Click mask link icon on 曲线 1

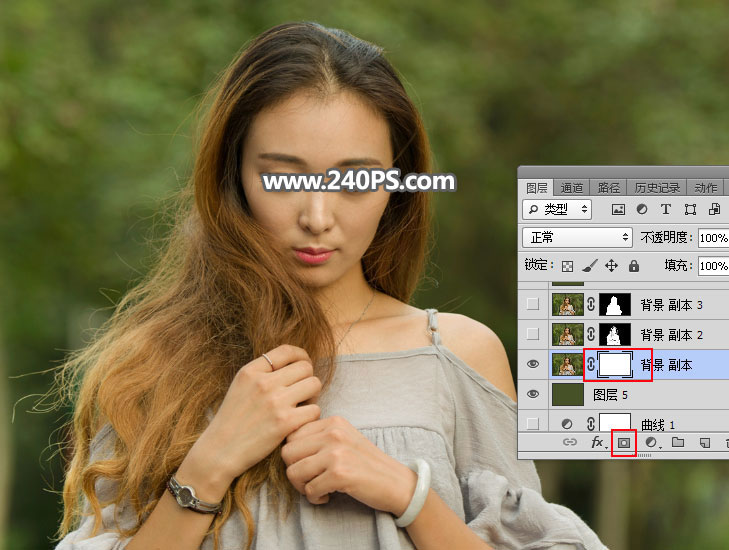(591, 424)
